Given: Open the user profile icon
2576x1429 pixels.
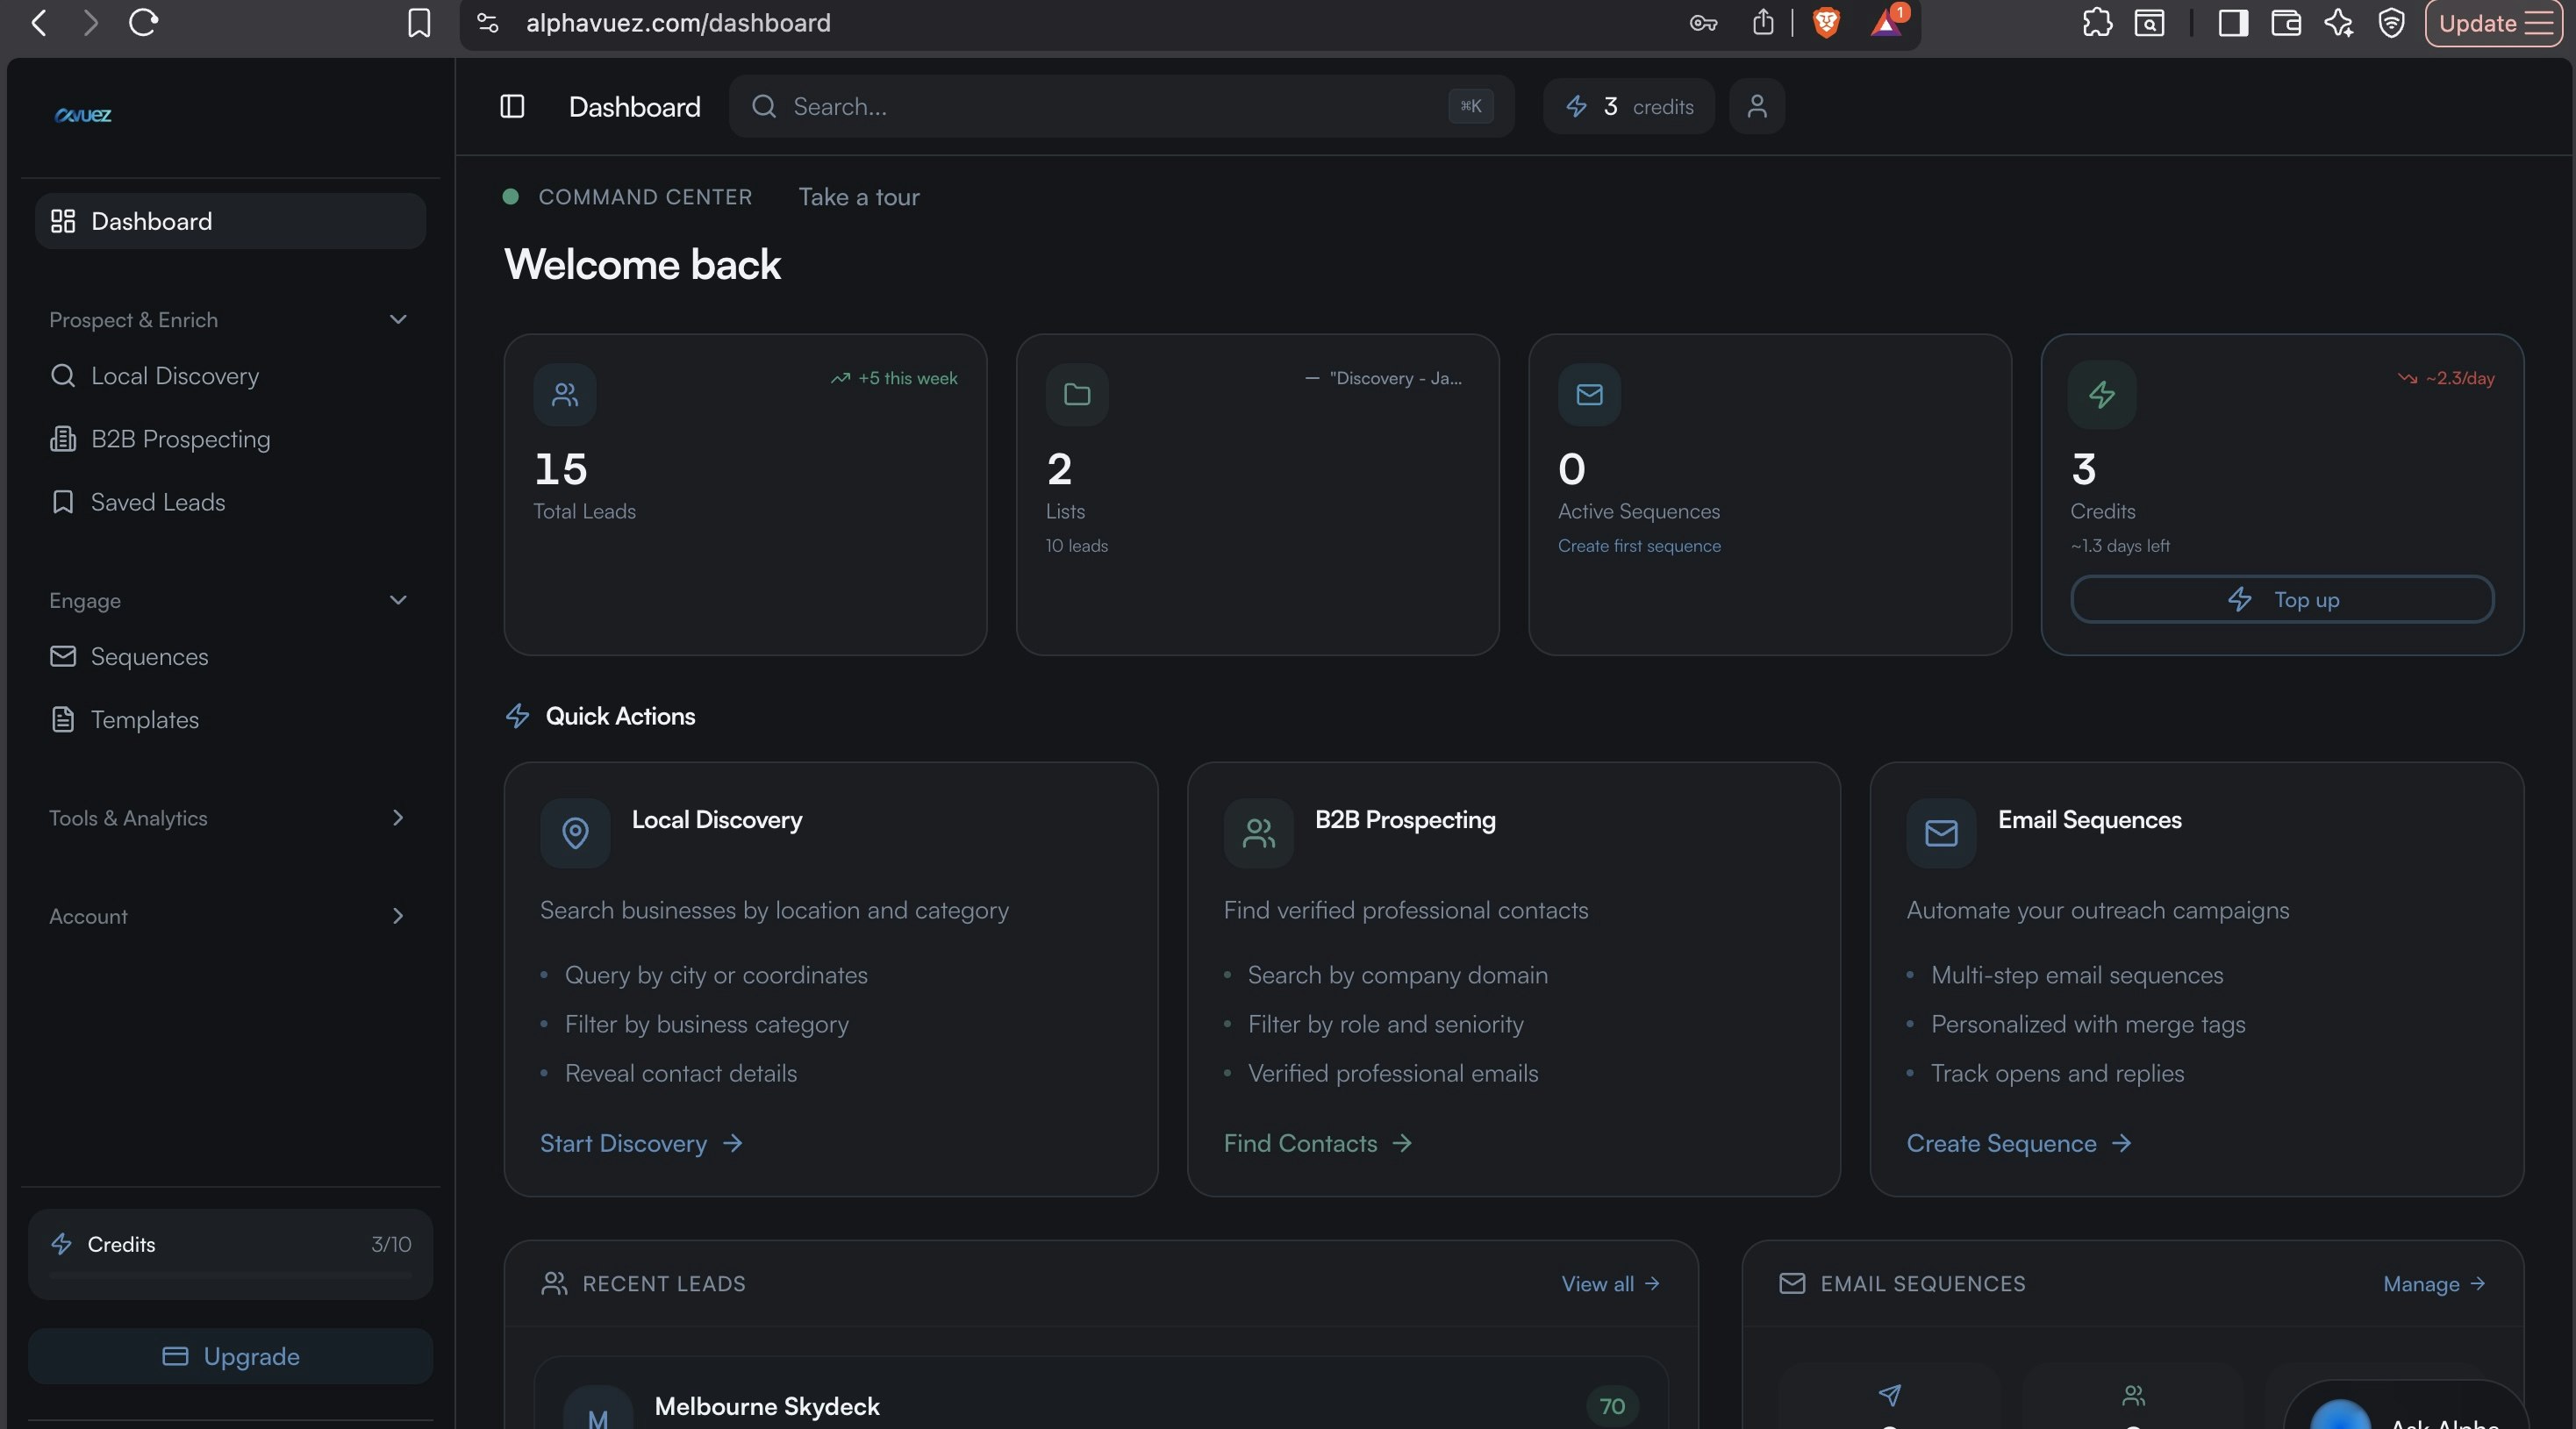Looking at the screenshot, I should pos(1757,106).
